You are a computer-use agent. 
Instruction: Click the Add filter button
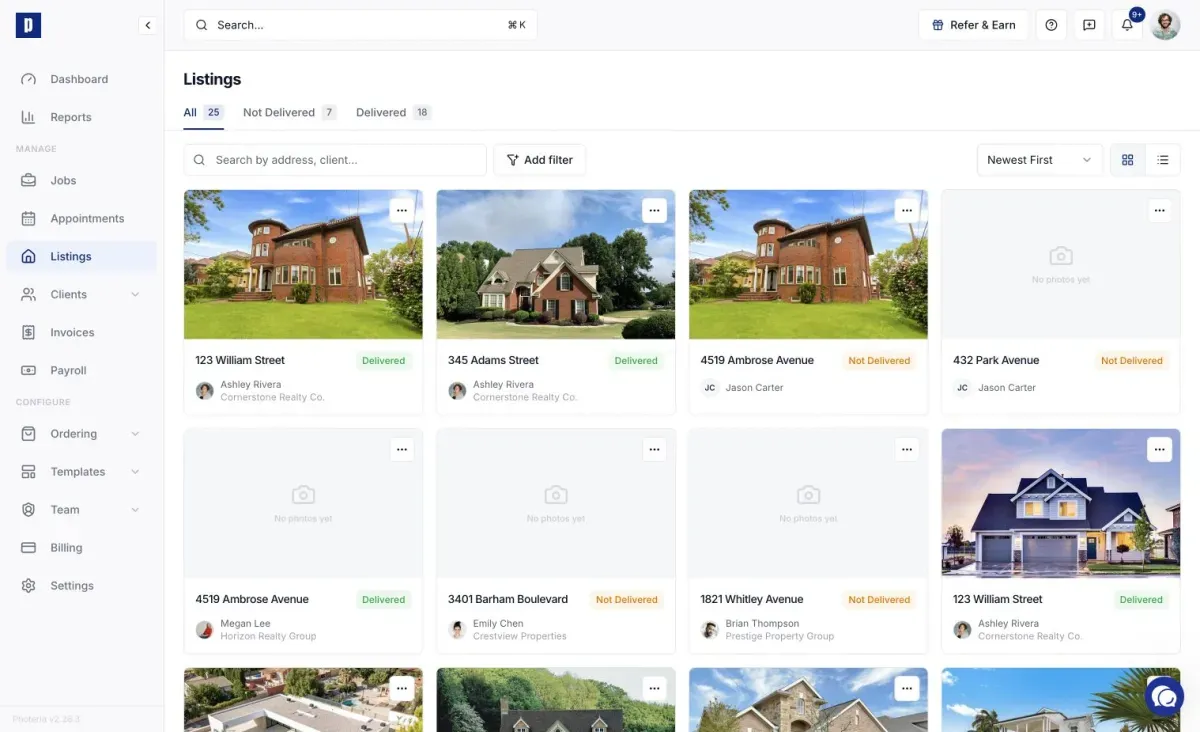tap(540, 160)
